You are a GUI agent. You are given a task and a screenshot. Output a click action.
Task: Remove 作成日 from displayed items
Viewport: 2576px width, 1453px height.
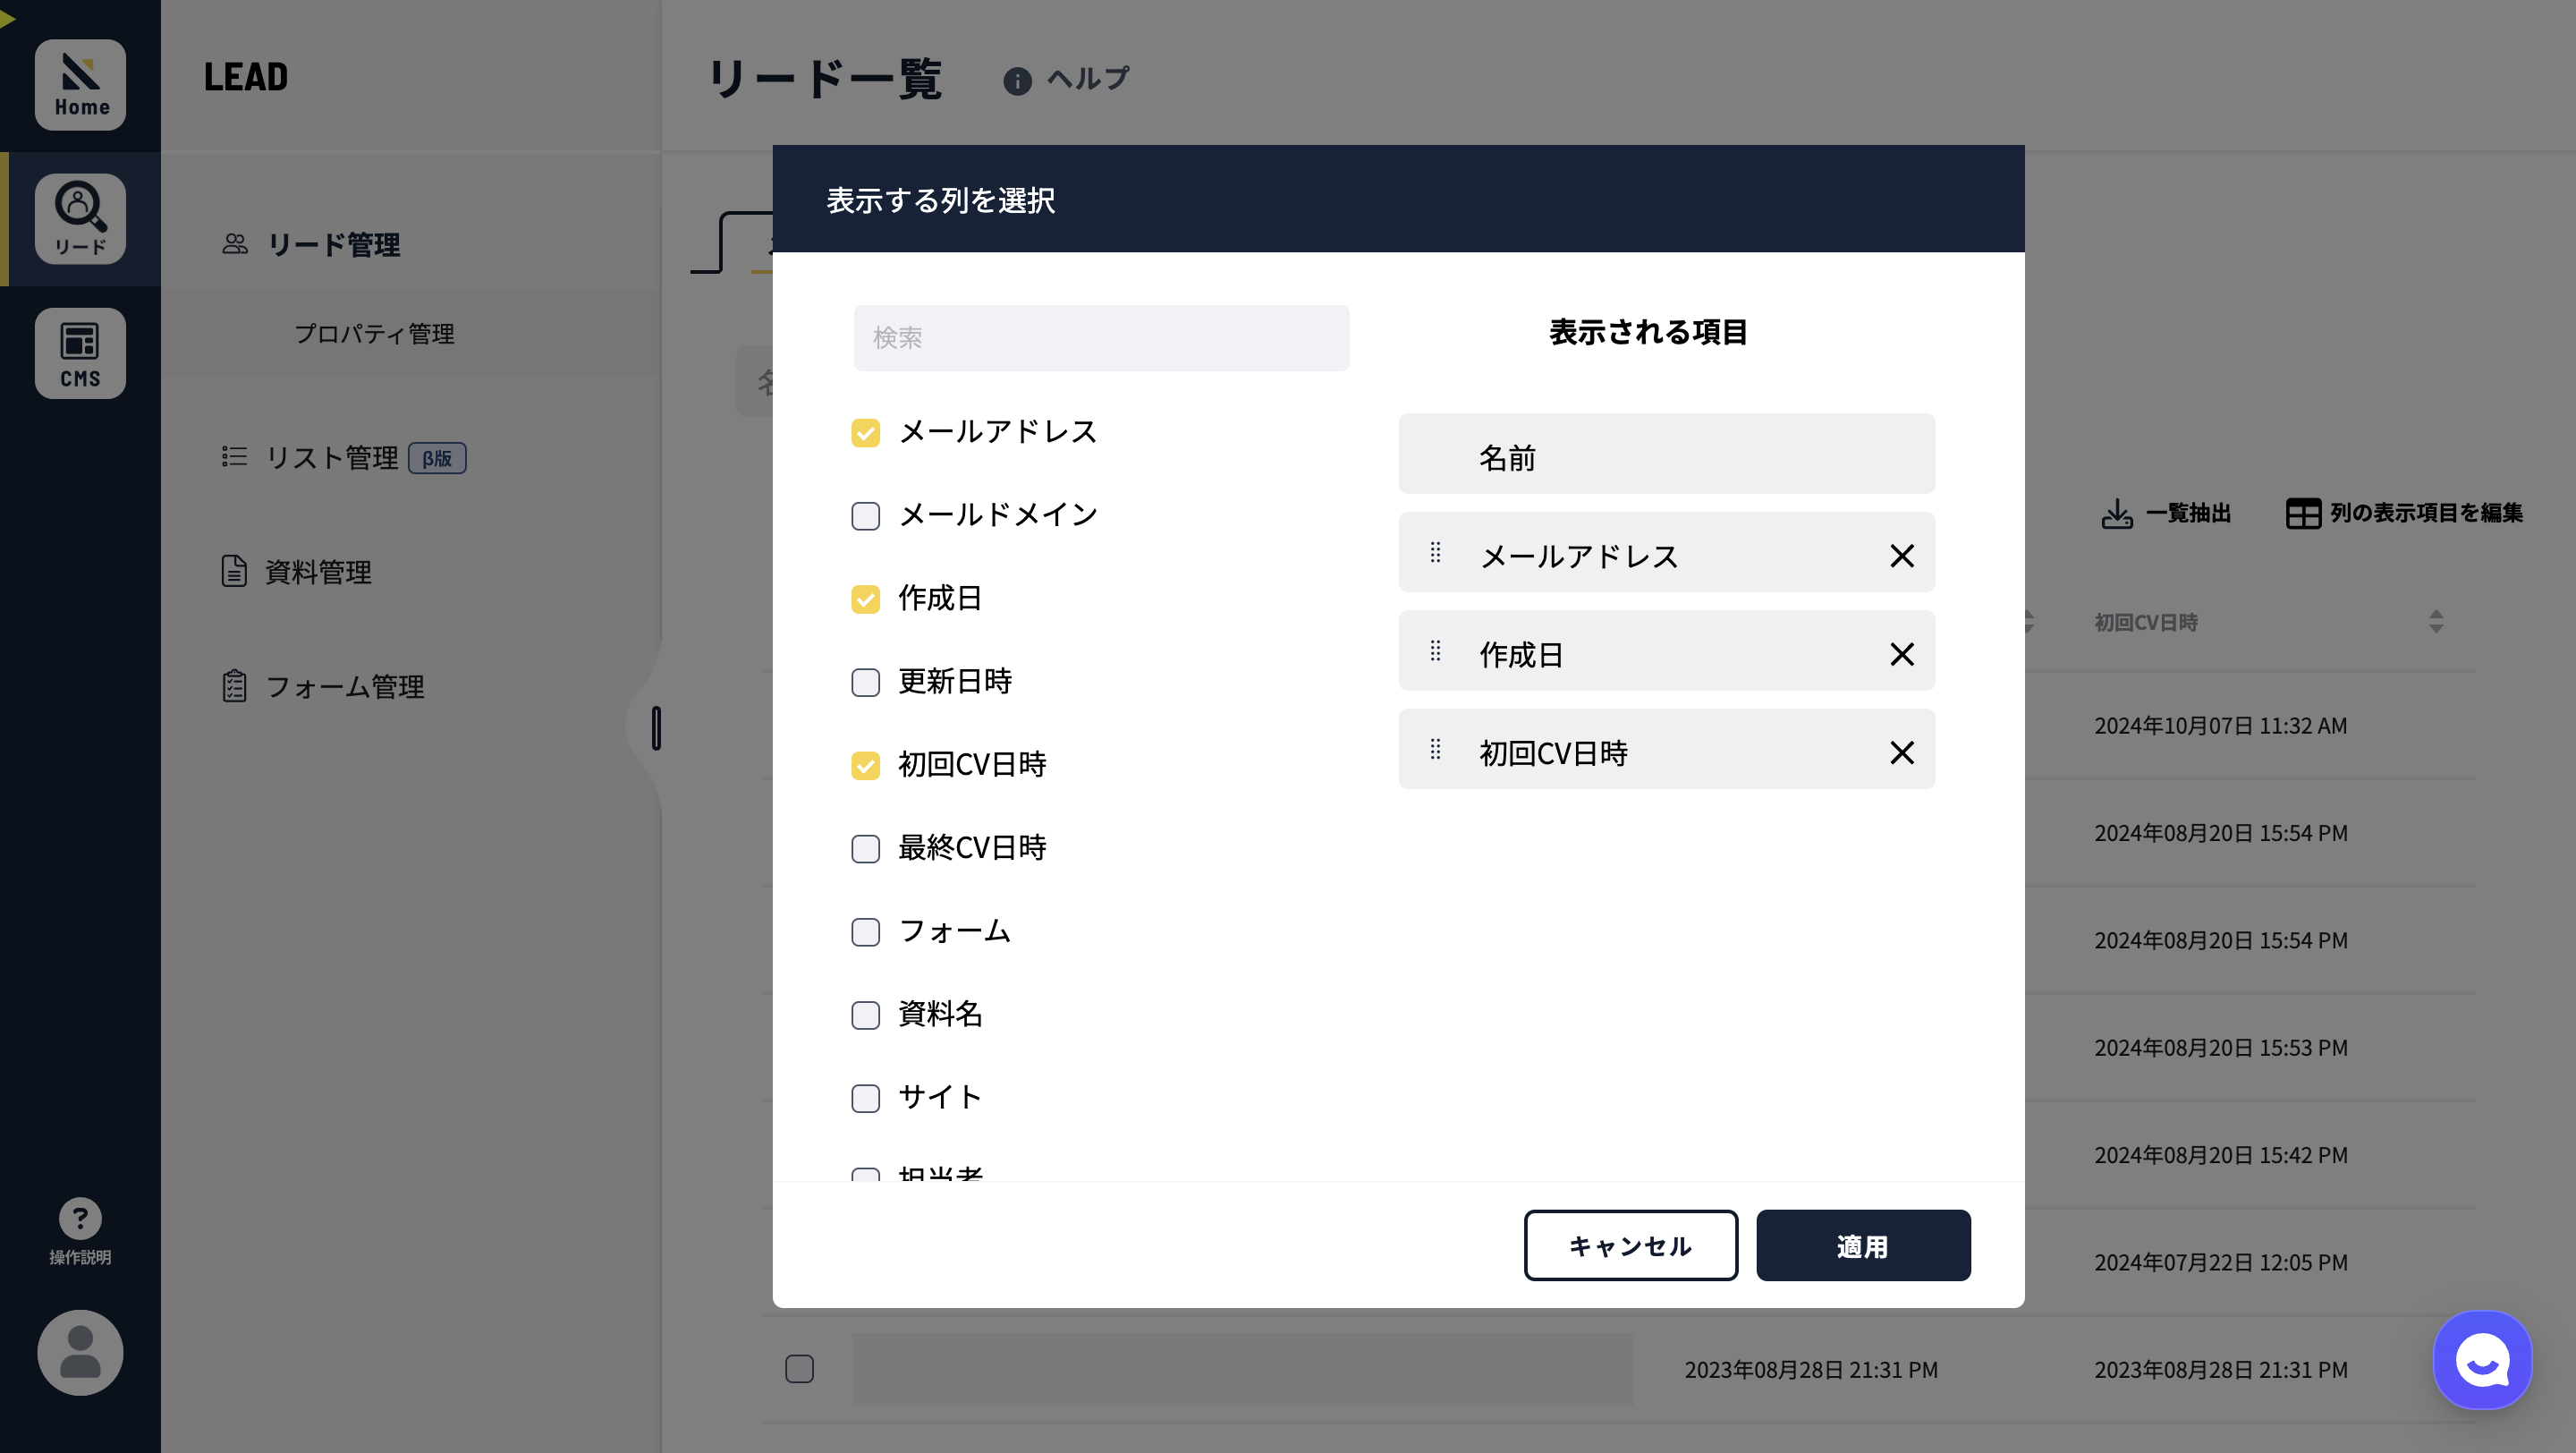1902,654
